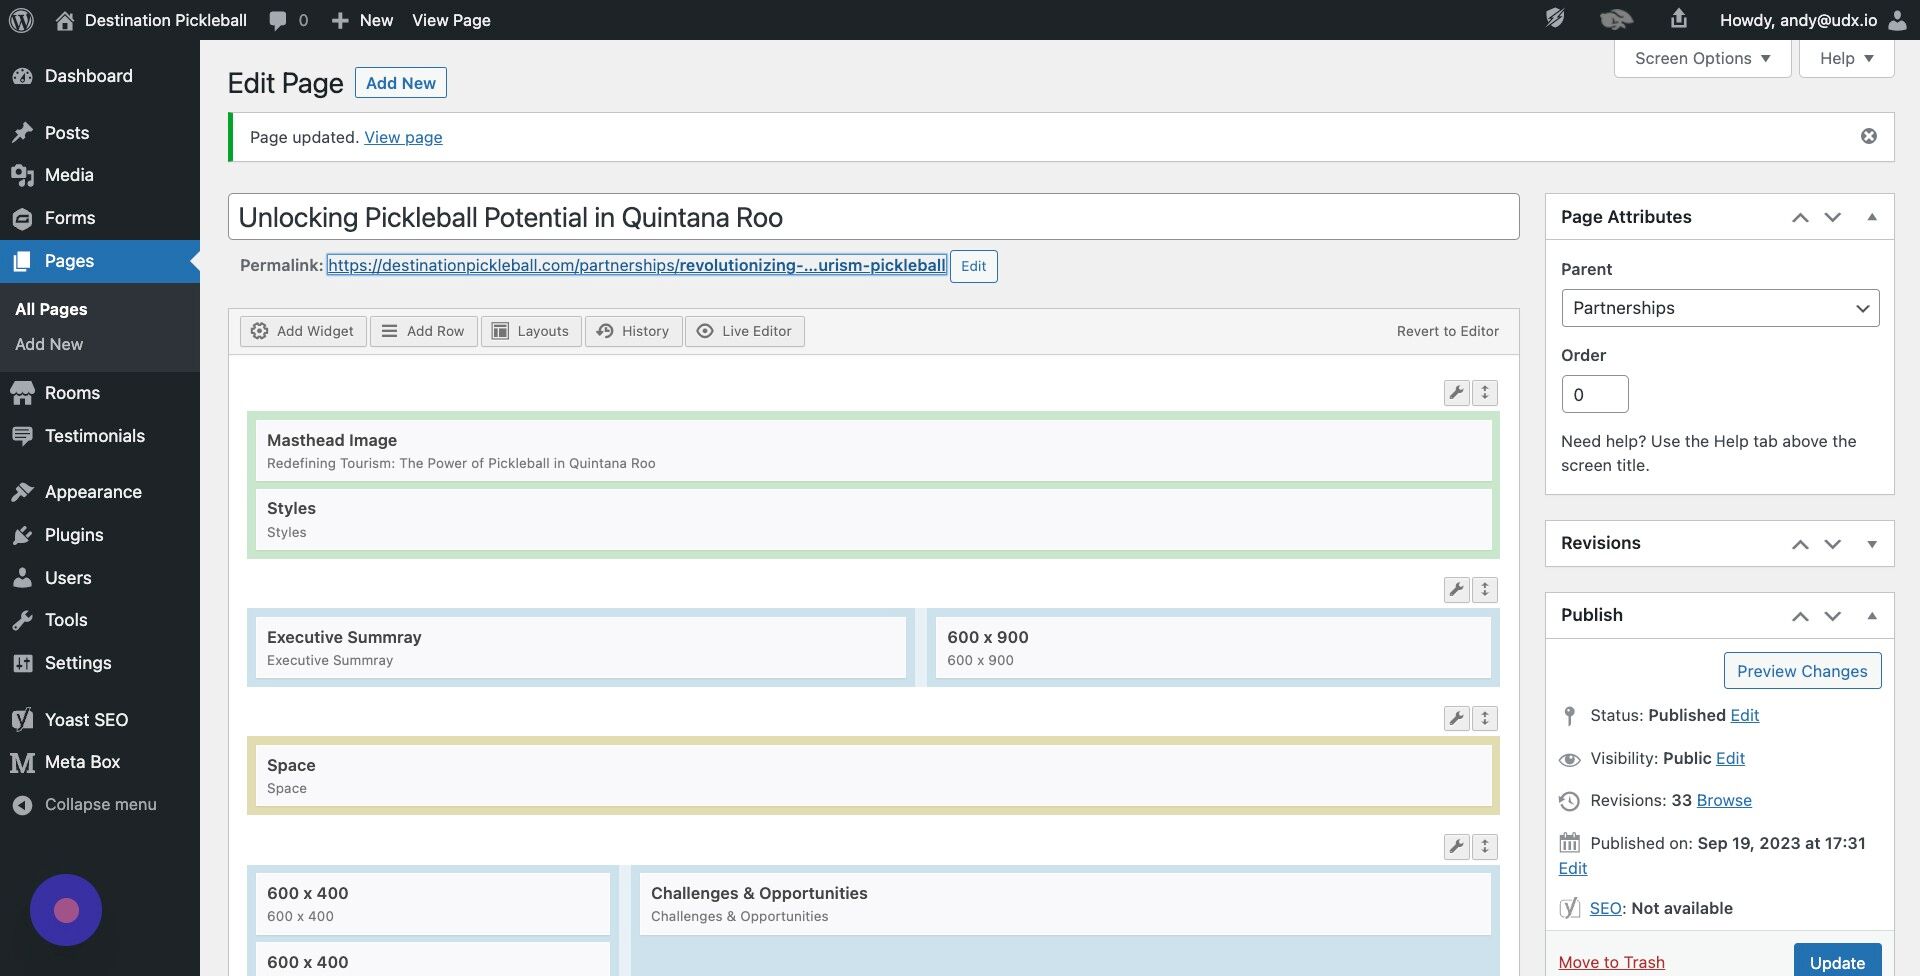This screenshot has width=1920, height=976.
Task: Click the calendar icon next to Published on
Action: (1570, 843)
